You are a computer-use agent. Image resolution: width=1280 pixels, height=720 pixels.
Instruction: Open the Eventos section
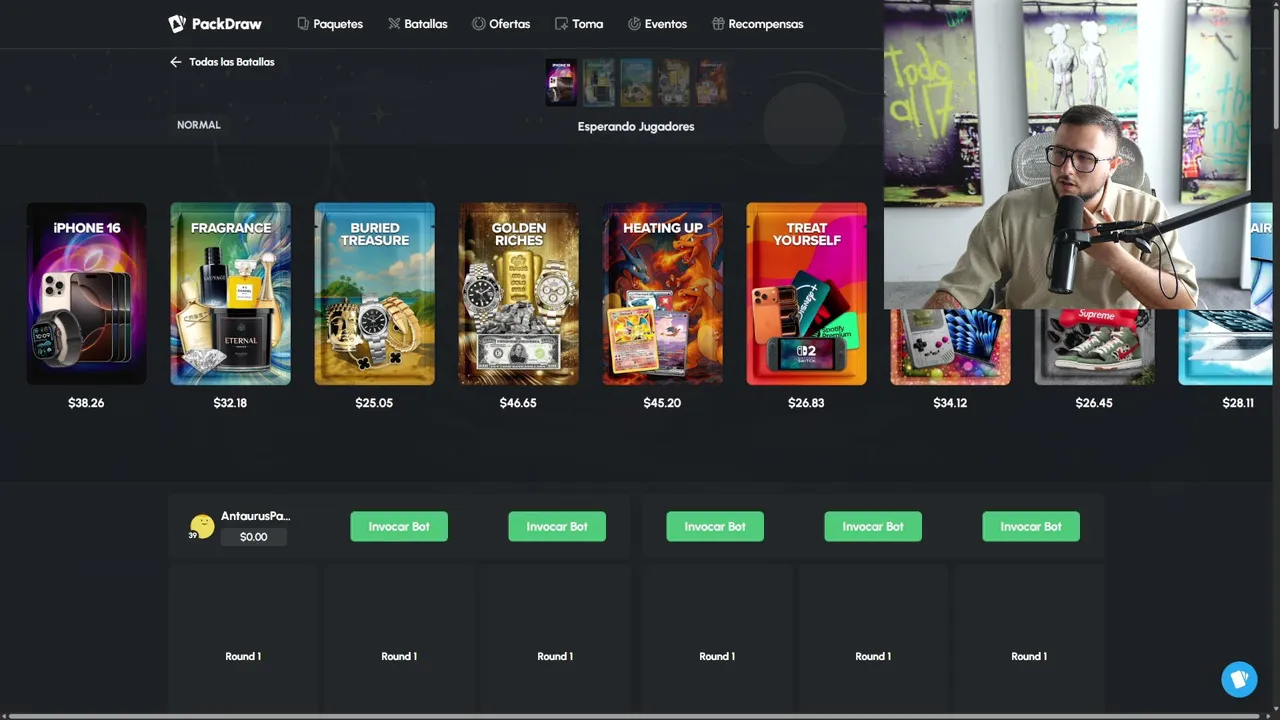coord(657,24)
